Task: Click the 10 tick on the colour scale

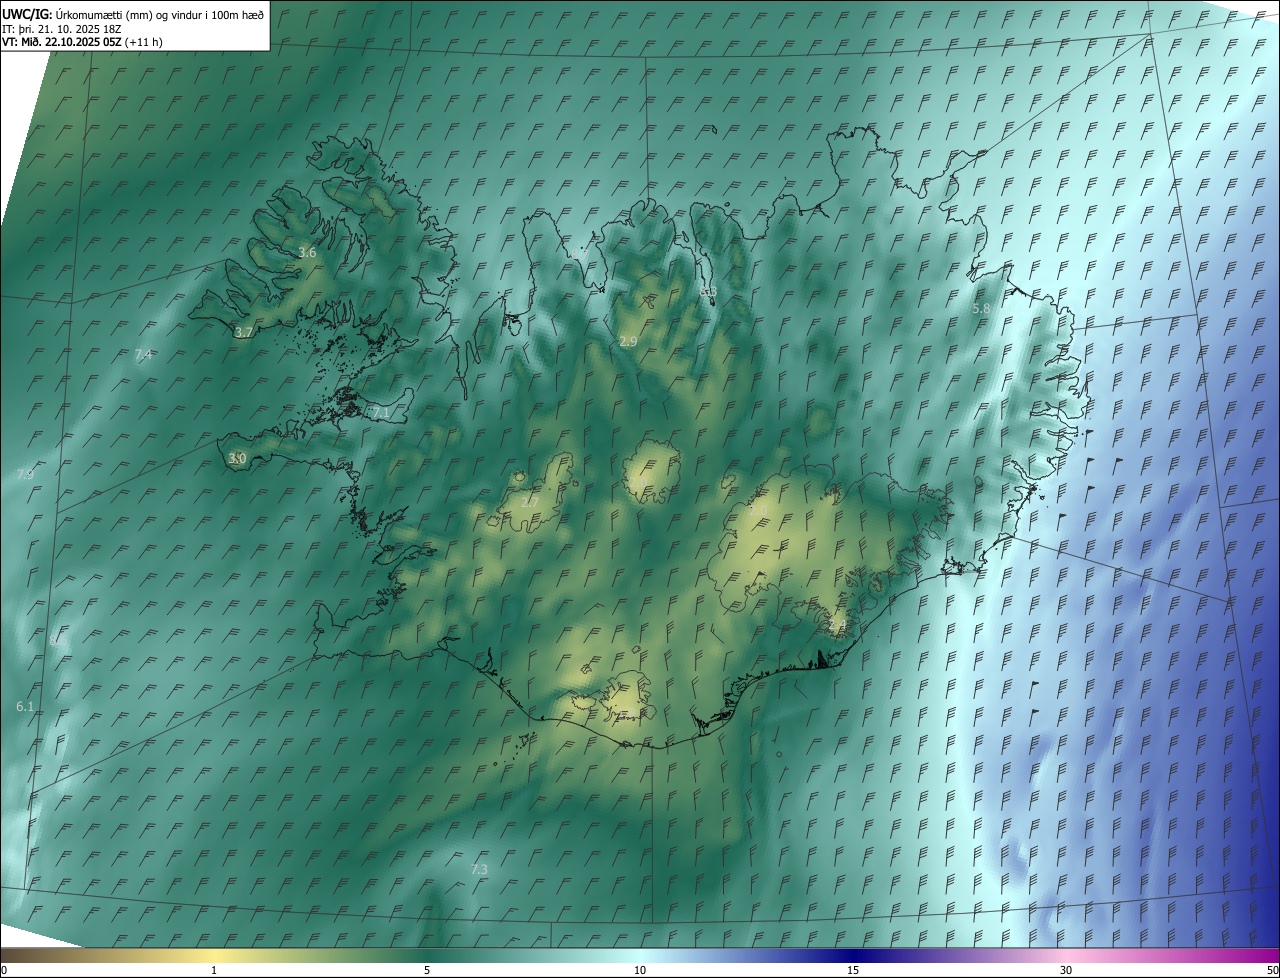Action: (x=640, y=971)
